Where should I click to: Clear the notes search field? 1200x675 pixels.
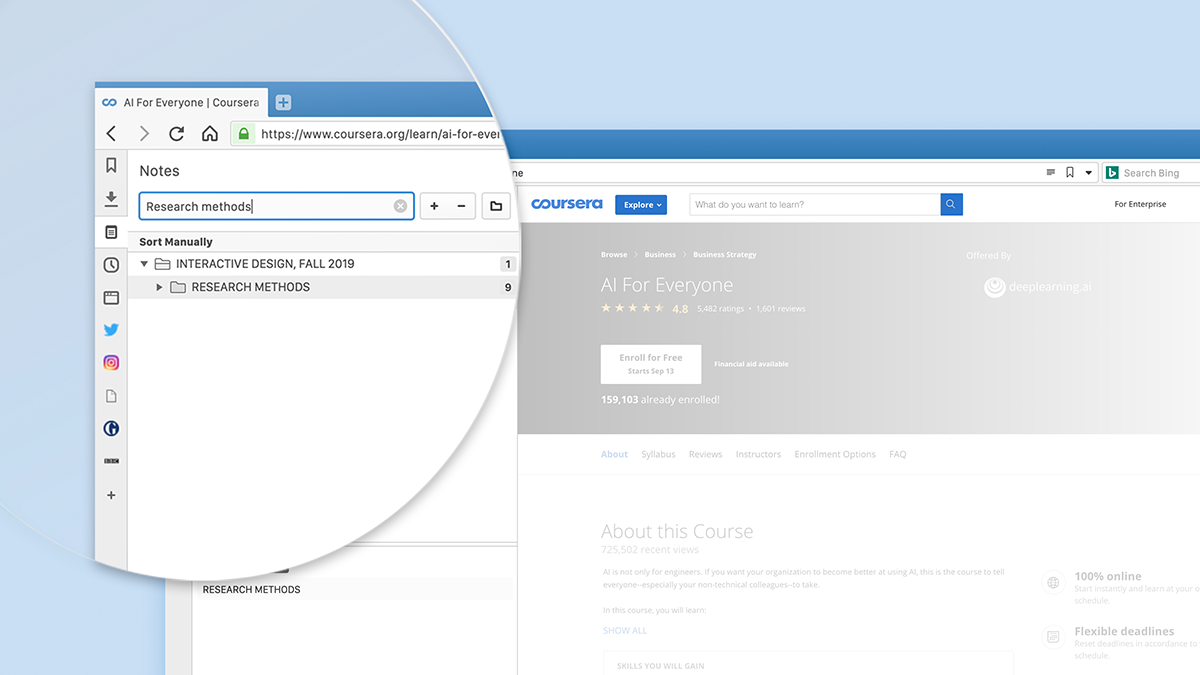(x=400, y=206)
